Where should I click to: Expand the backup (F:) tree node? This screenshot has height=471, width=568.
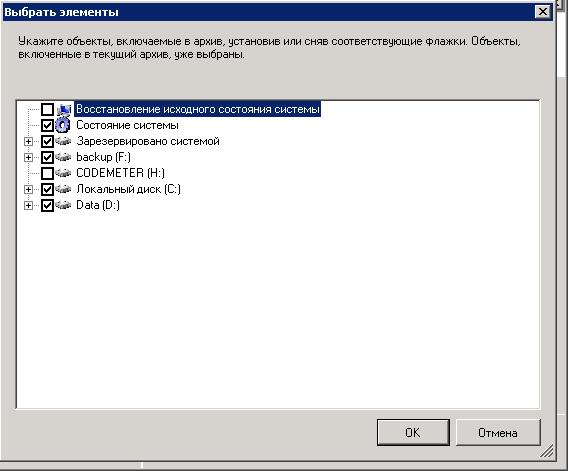pyautogui.click(x=28, y=157)
